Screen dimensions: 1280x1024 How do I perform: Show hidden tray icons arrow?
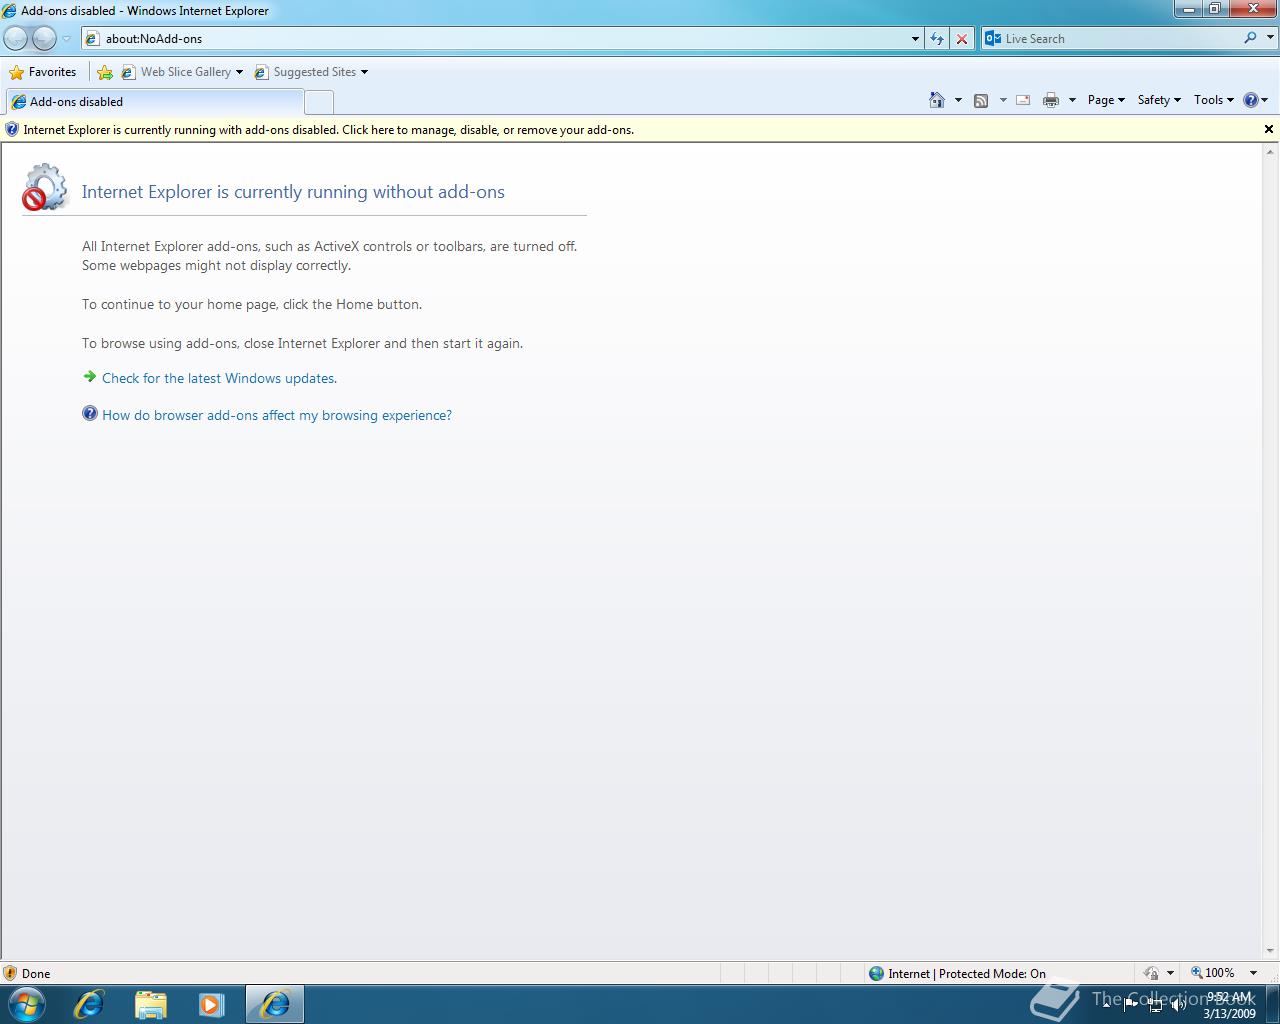point(1106,1004)
